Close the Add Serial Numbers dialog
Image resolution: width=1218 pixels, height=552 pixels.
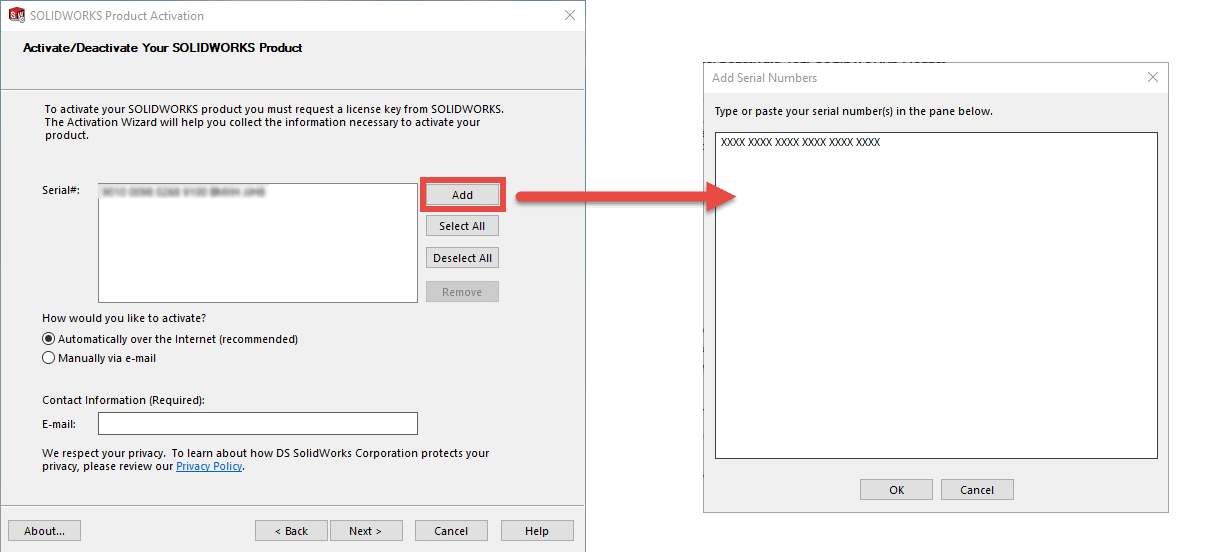point(1153,78)
